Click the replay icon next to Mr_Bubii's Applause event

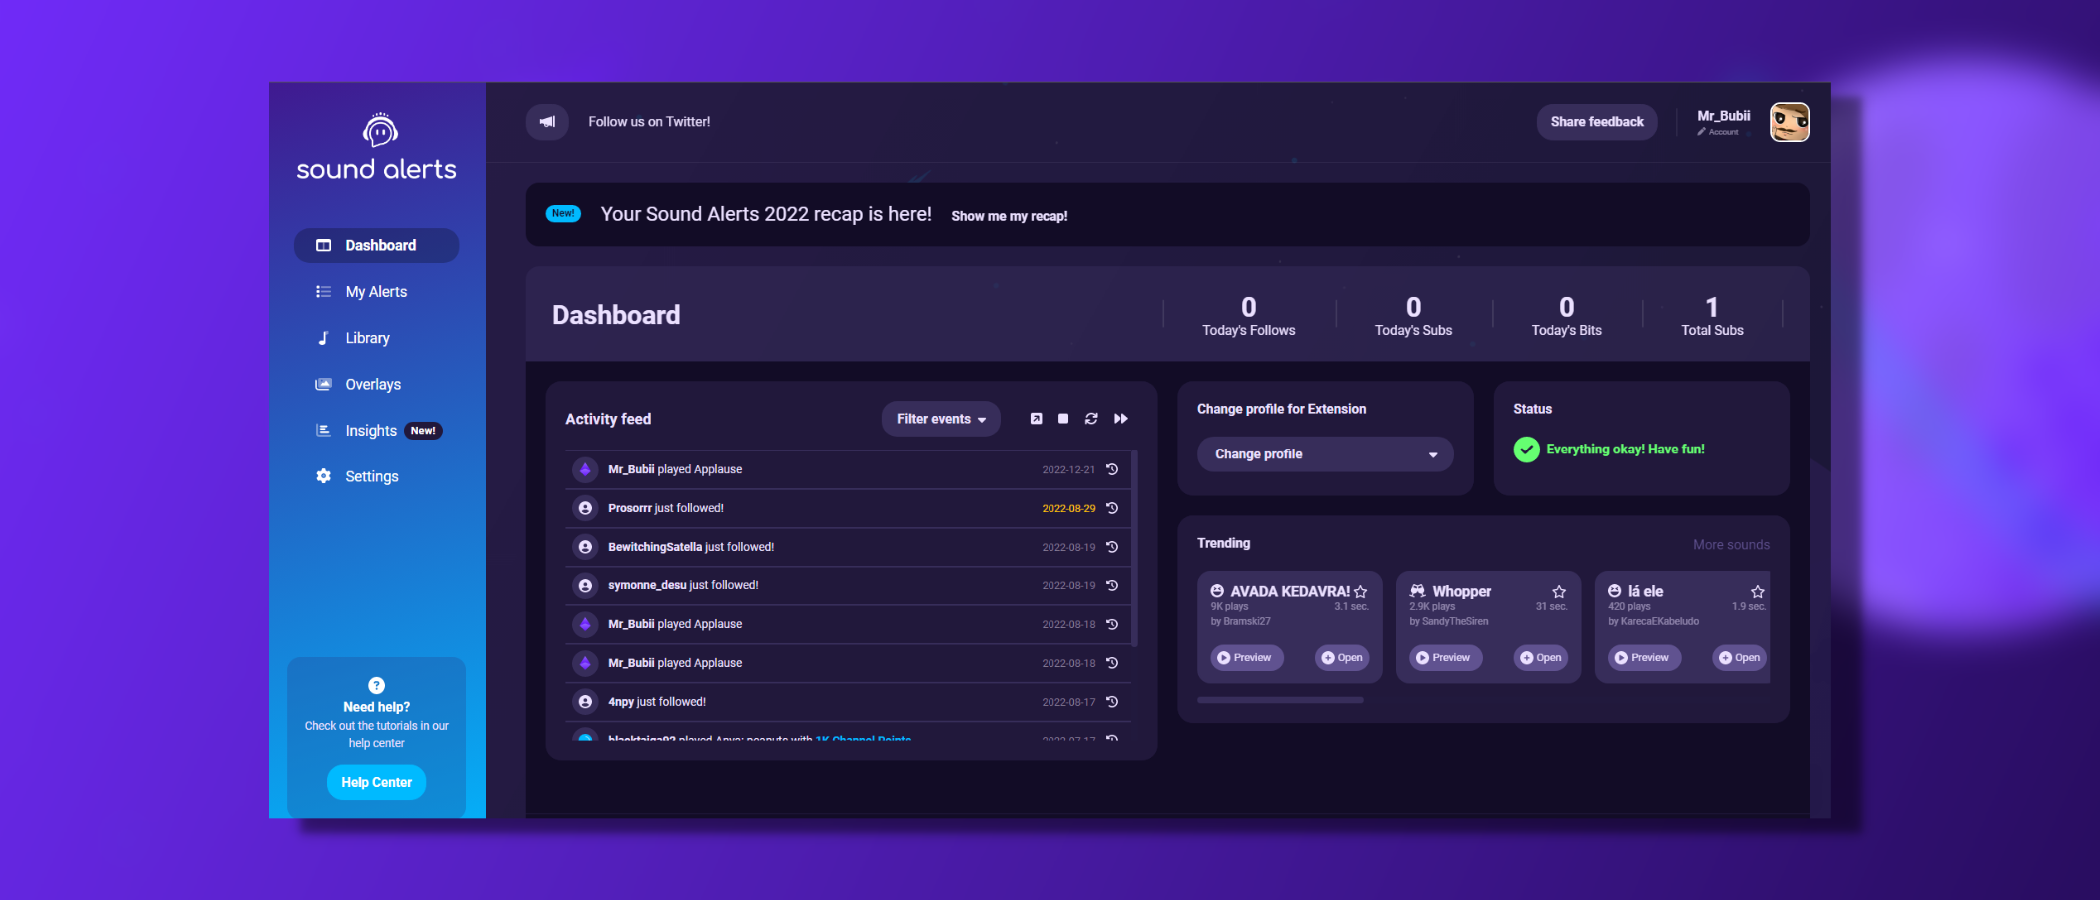1113,468
